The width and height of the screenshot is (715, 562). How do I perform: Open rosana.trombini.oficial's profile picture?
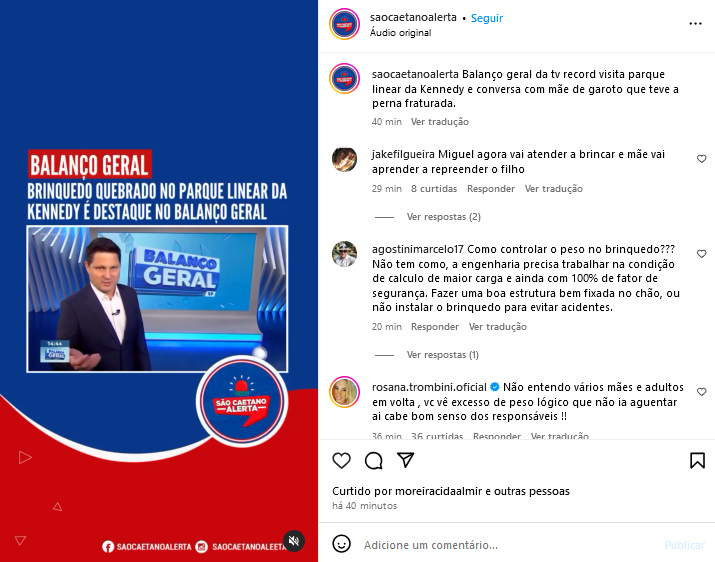click(345, 392)
